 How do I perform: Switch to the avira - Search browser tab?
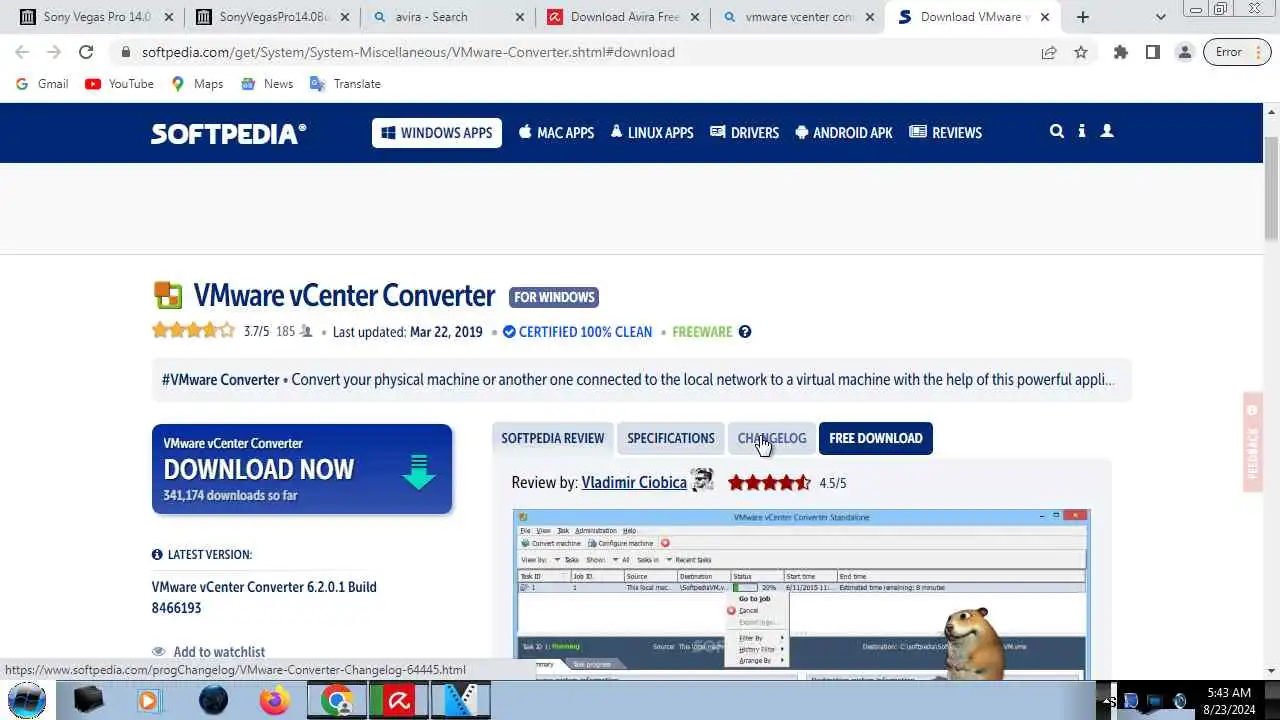[448, 17]
